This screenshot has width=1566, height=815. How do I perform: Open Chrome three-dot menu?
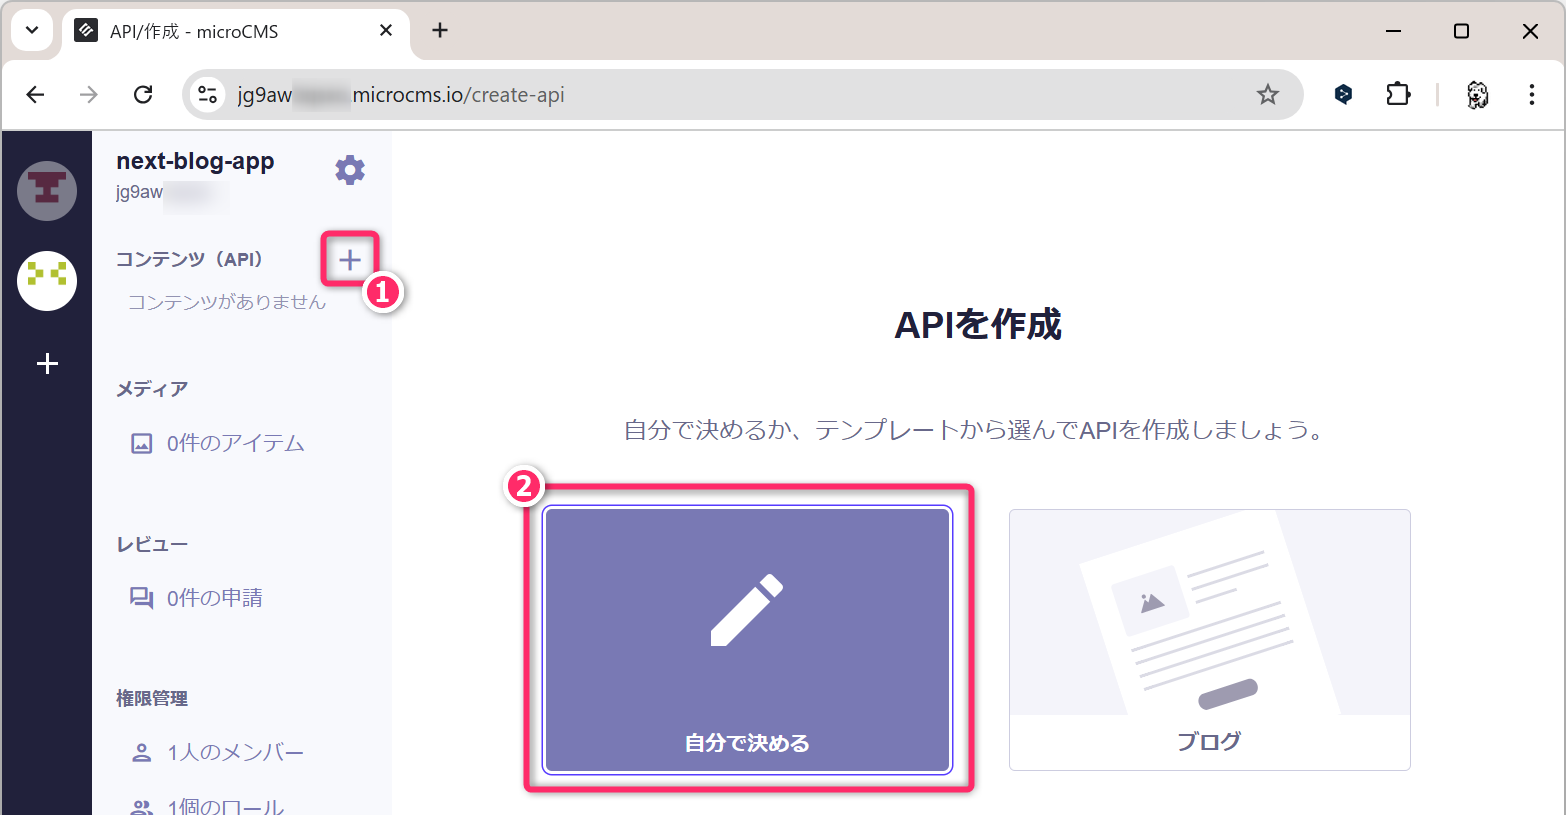pyautogui.click(x=1531, y=95)
